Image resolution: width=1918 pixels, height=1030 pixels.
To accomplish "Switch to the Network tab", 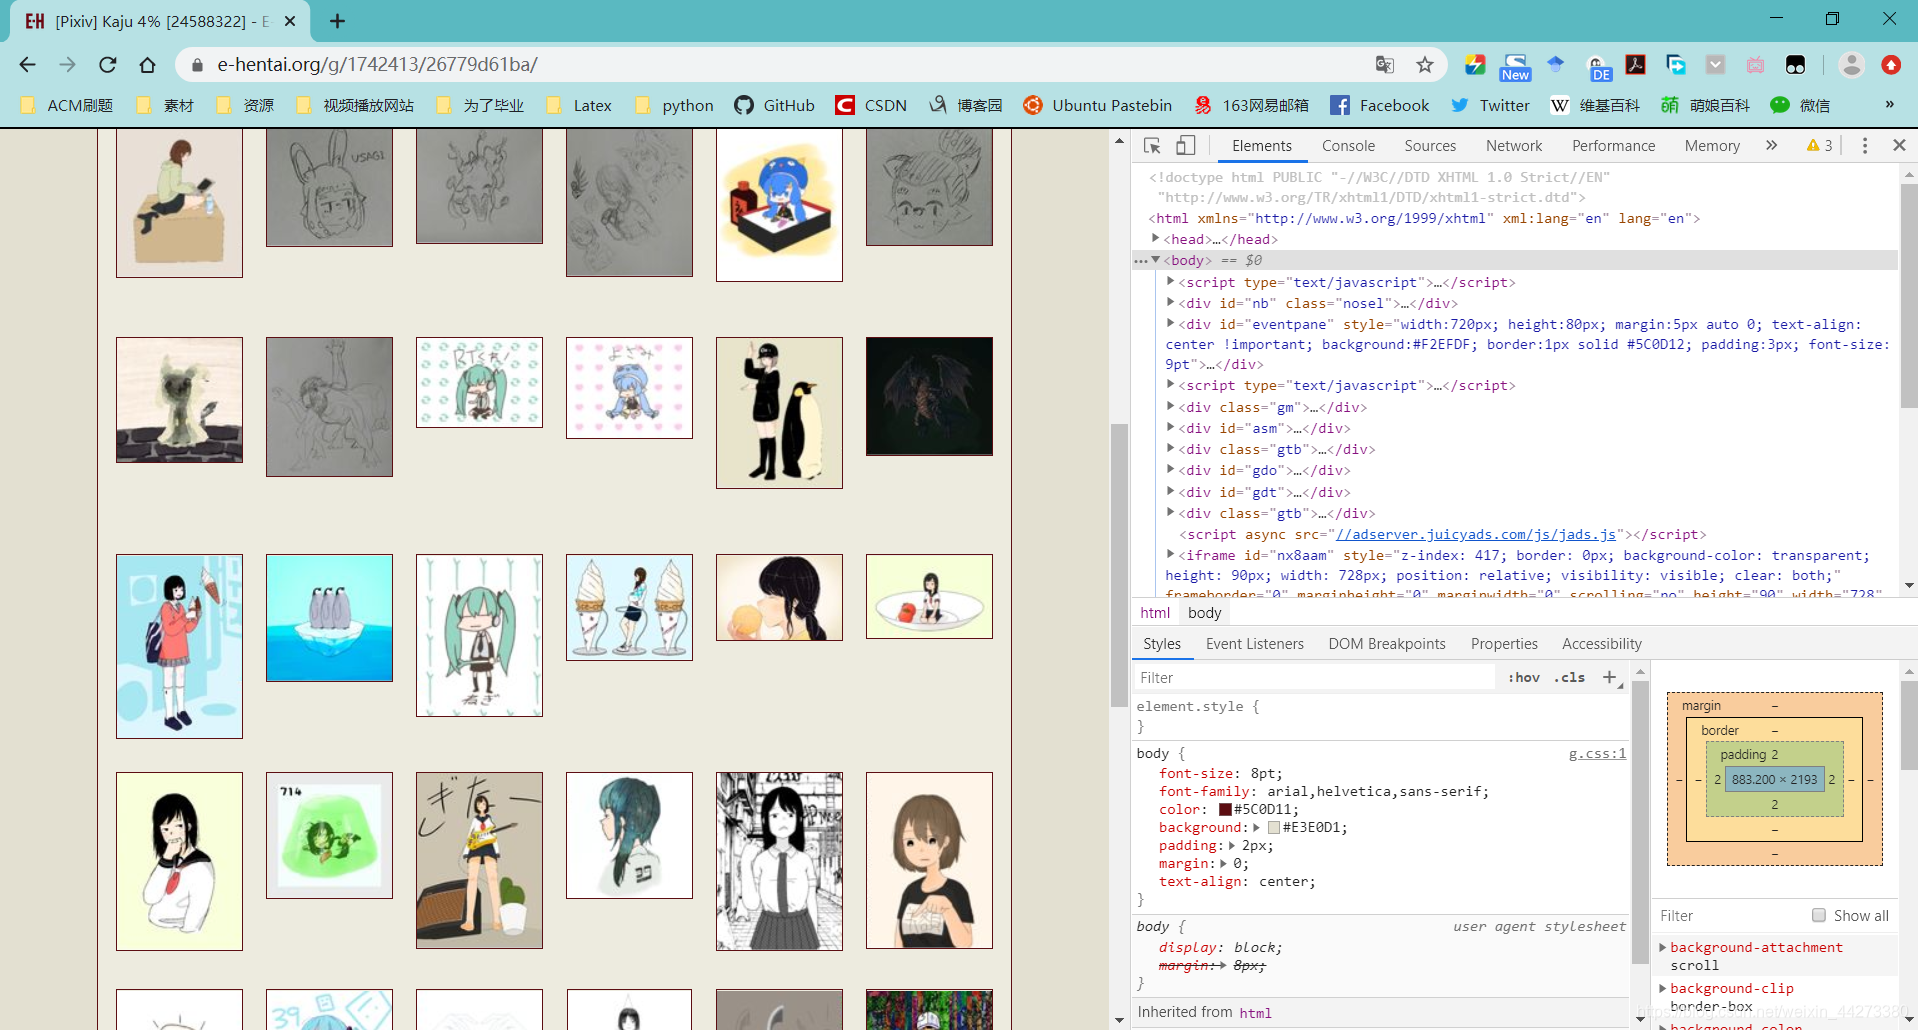I will tap(1514, 146).
